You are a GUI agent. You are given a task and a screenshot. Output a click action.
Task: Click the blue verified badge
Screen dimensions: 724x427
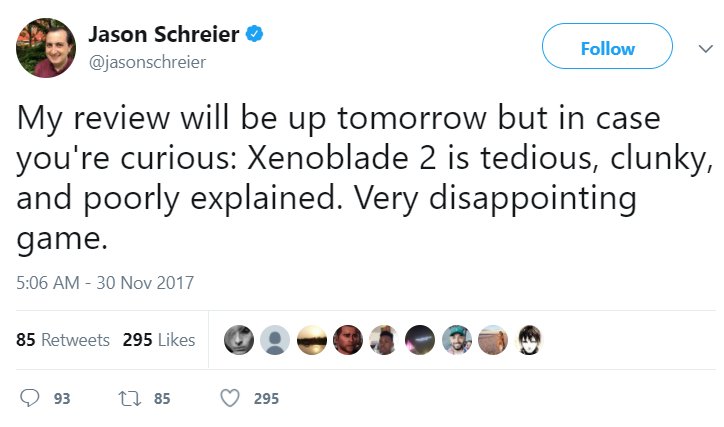click(256, 35)
